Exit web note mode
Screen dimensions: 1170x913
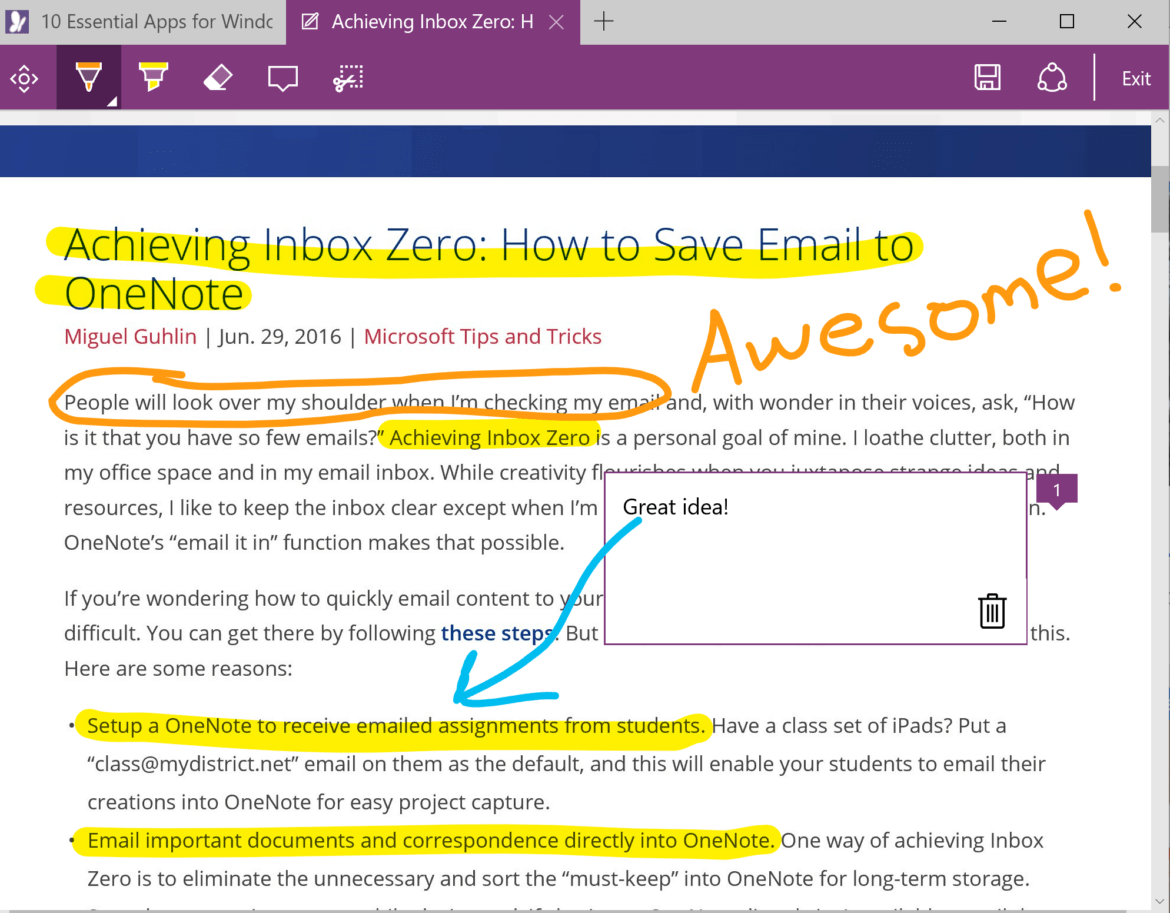click(1135, 79)
